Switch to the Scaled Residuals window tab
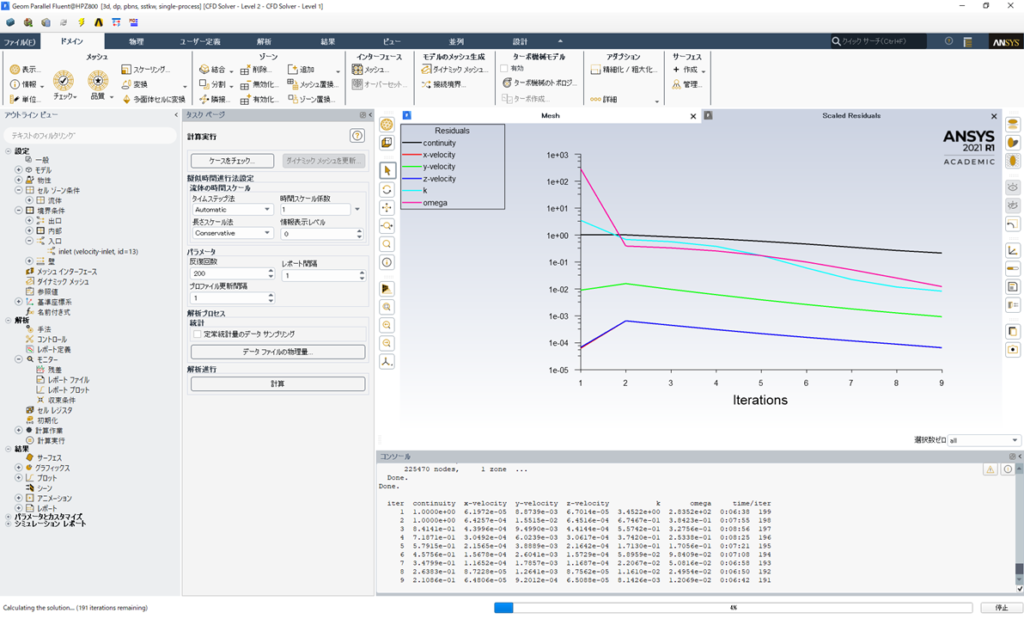The height and width of the screenshot is (619, 1024). point(851,116)
